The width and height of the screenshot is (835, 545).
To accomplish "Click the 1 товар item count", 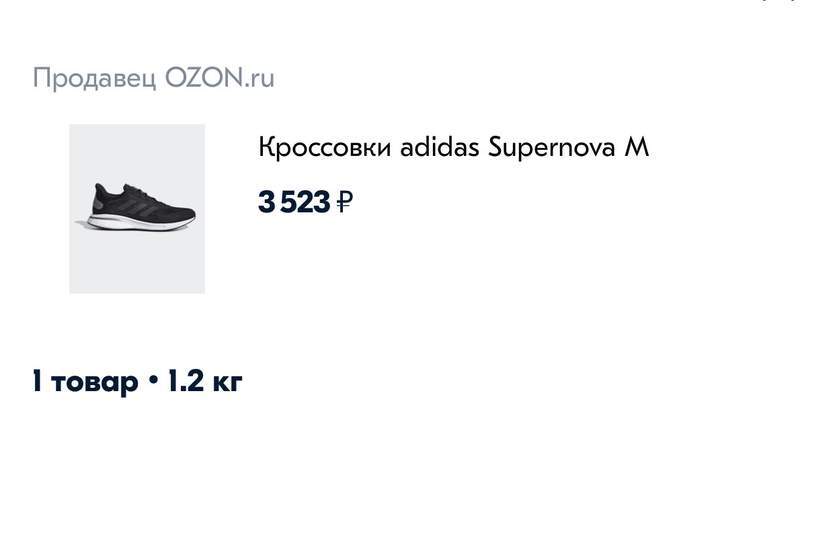I will point(85,381).
